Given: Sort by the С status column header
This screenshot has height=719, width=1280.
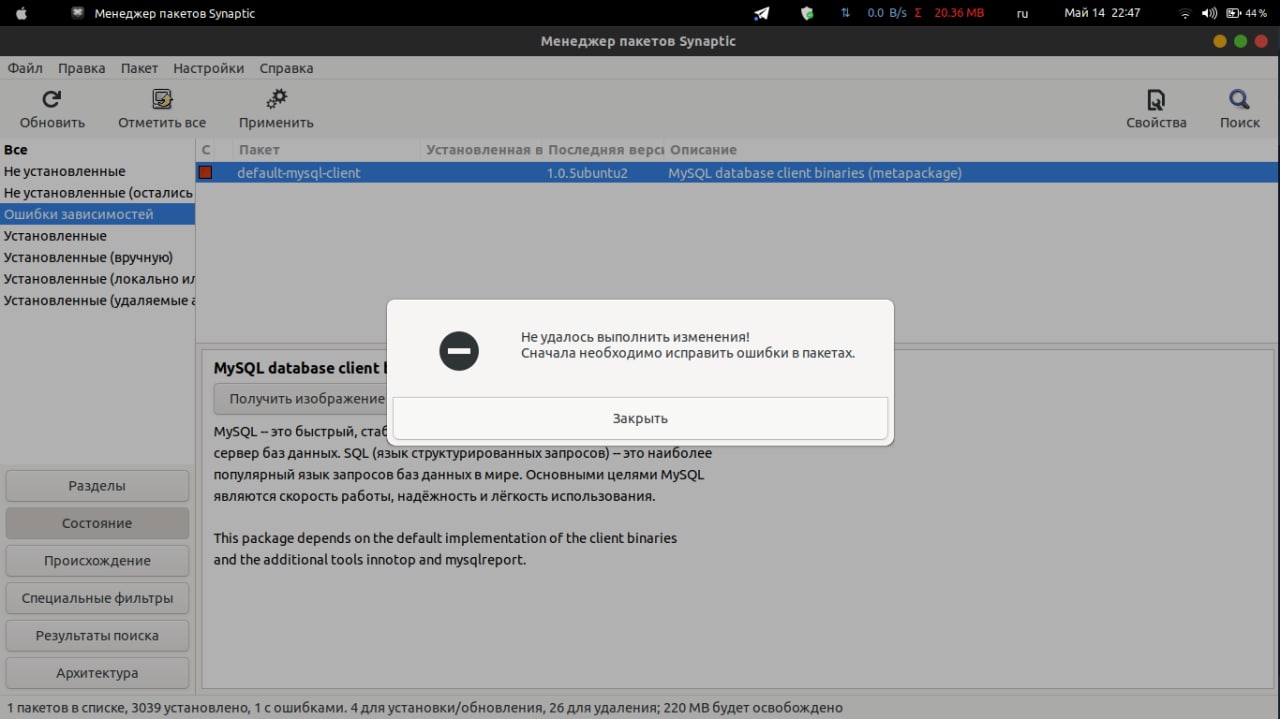Looking at the screenshot, I should point(206,150).
